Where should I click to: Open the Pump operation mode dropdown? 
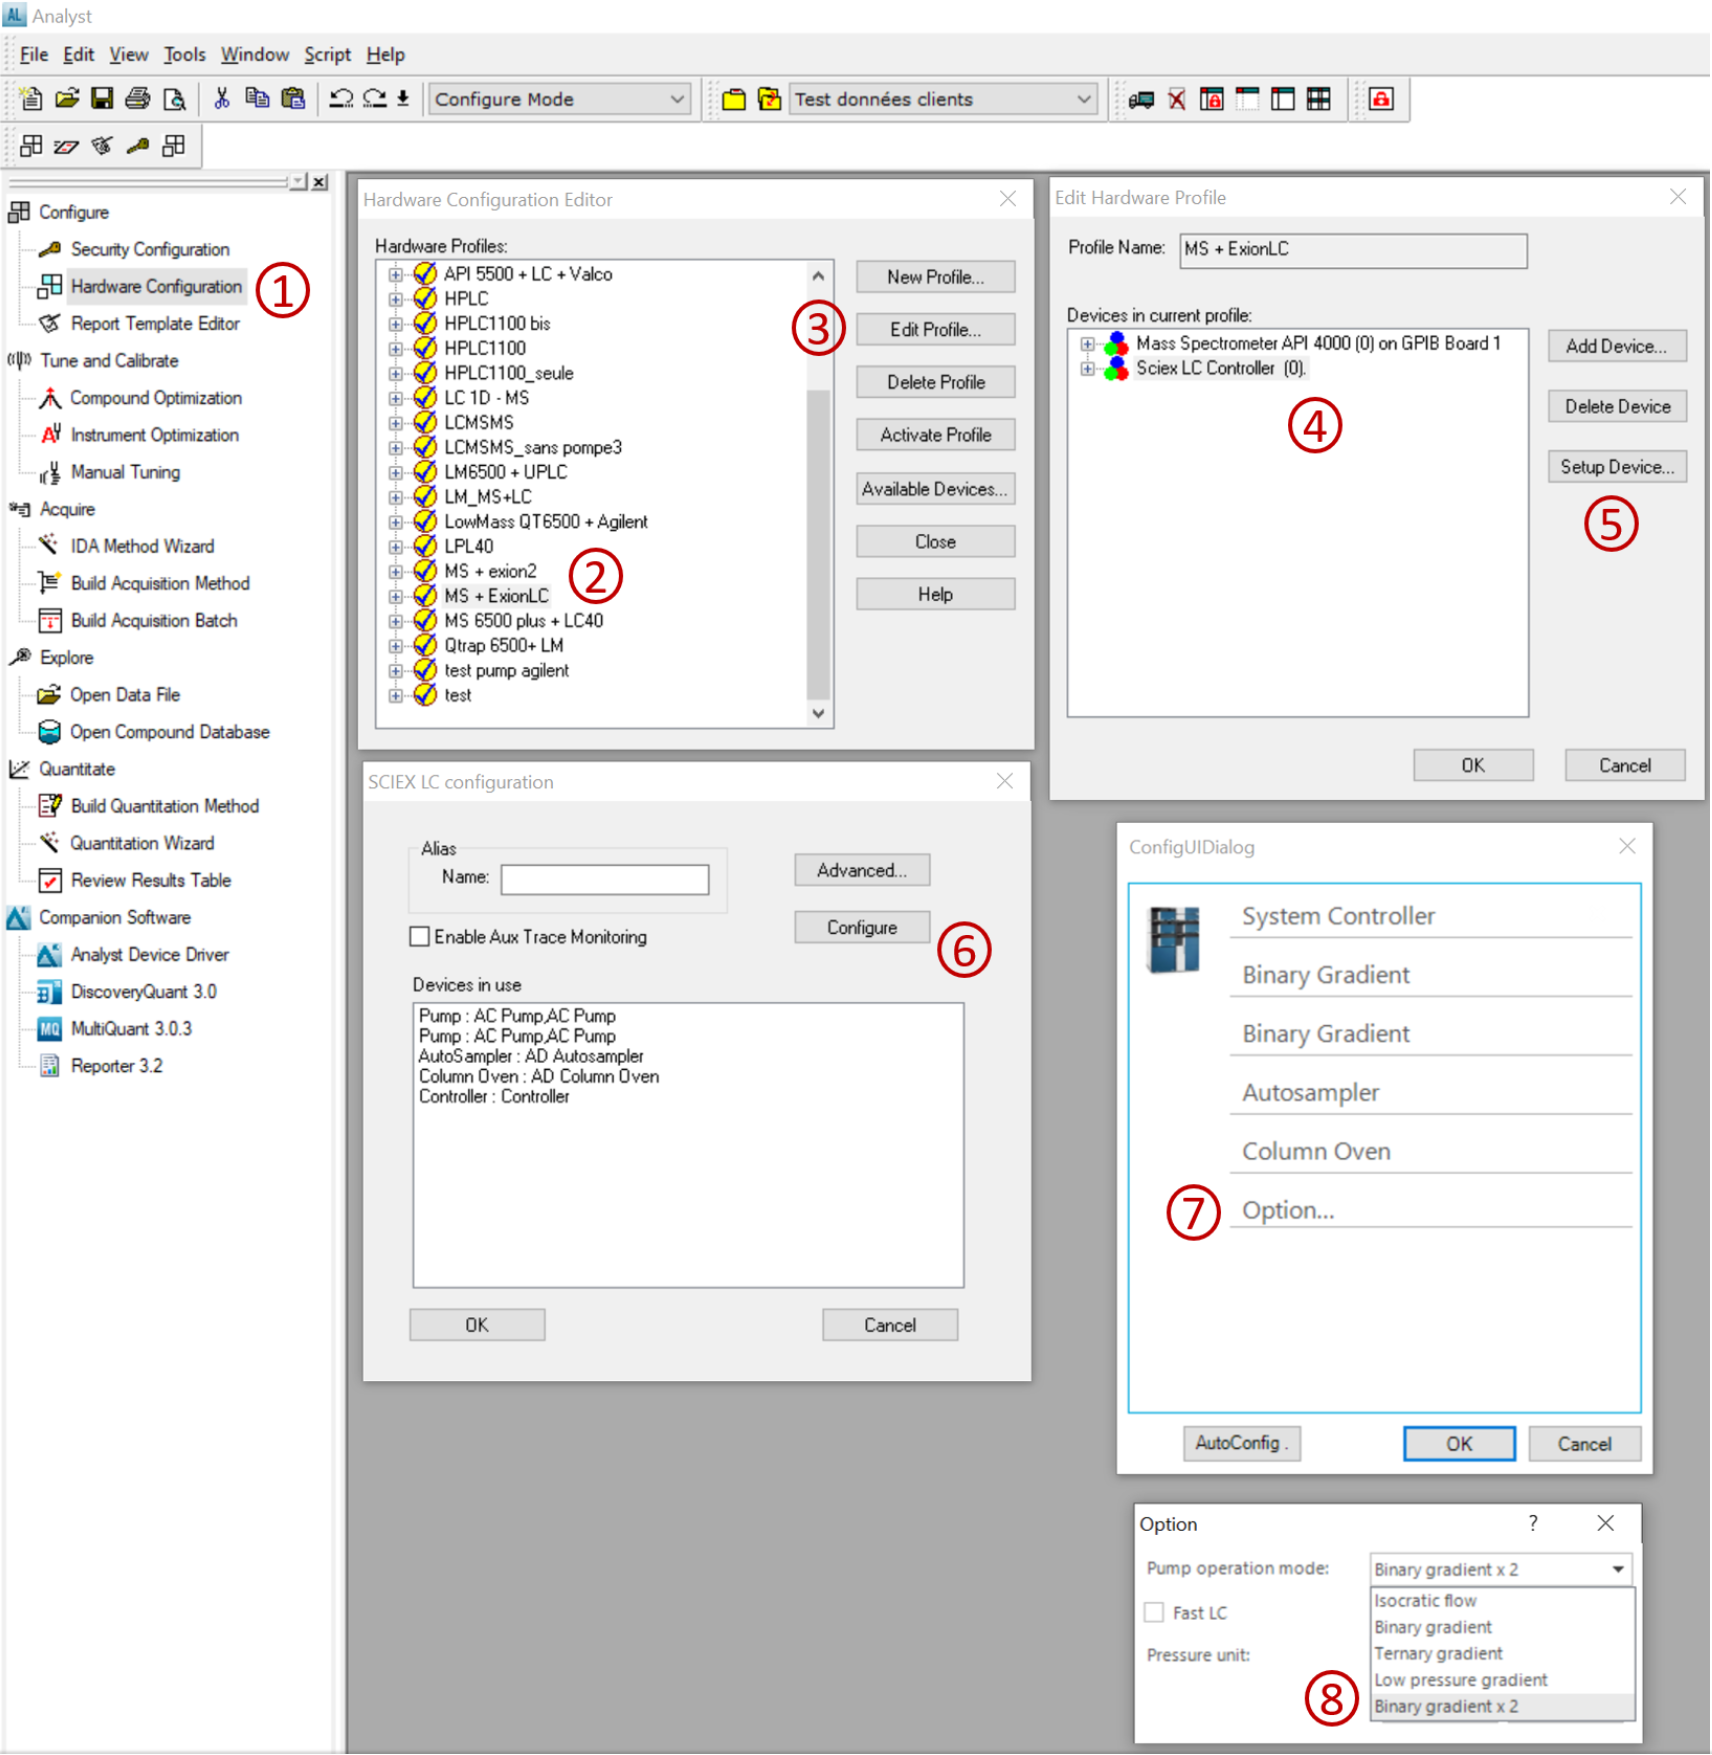(1500, 1568)
